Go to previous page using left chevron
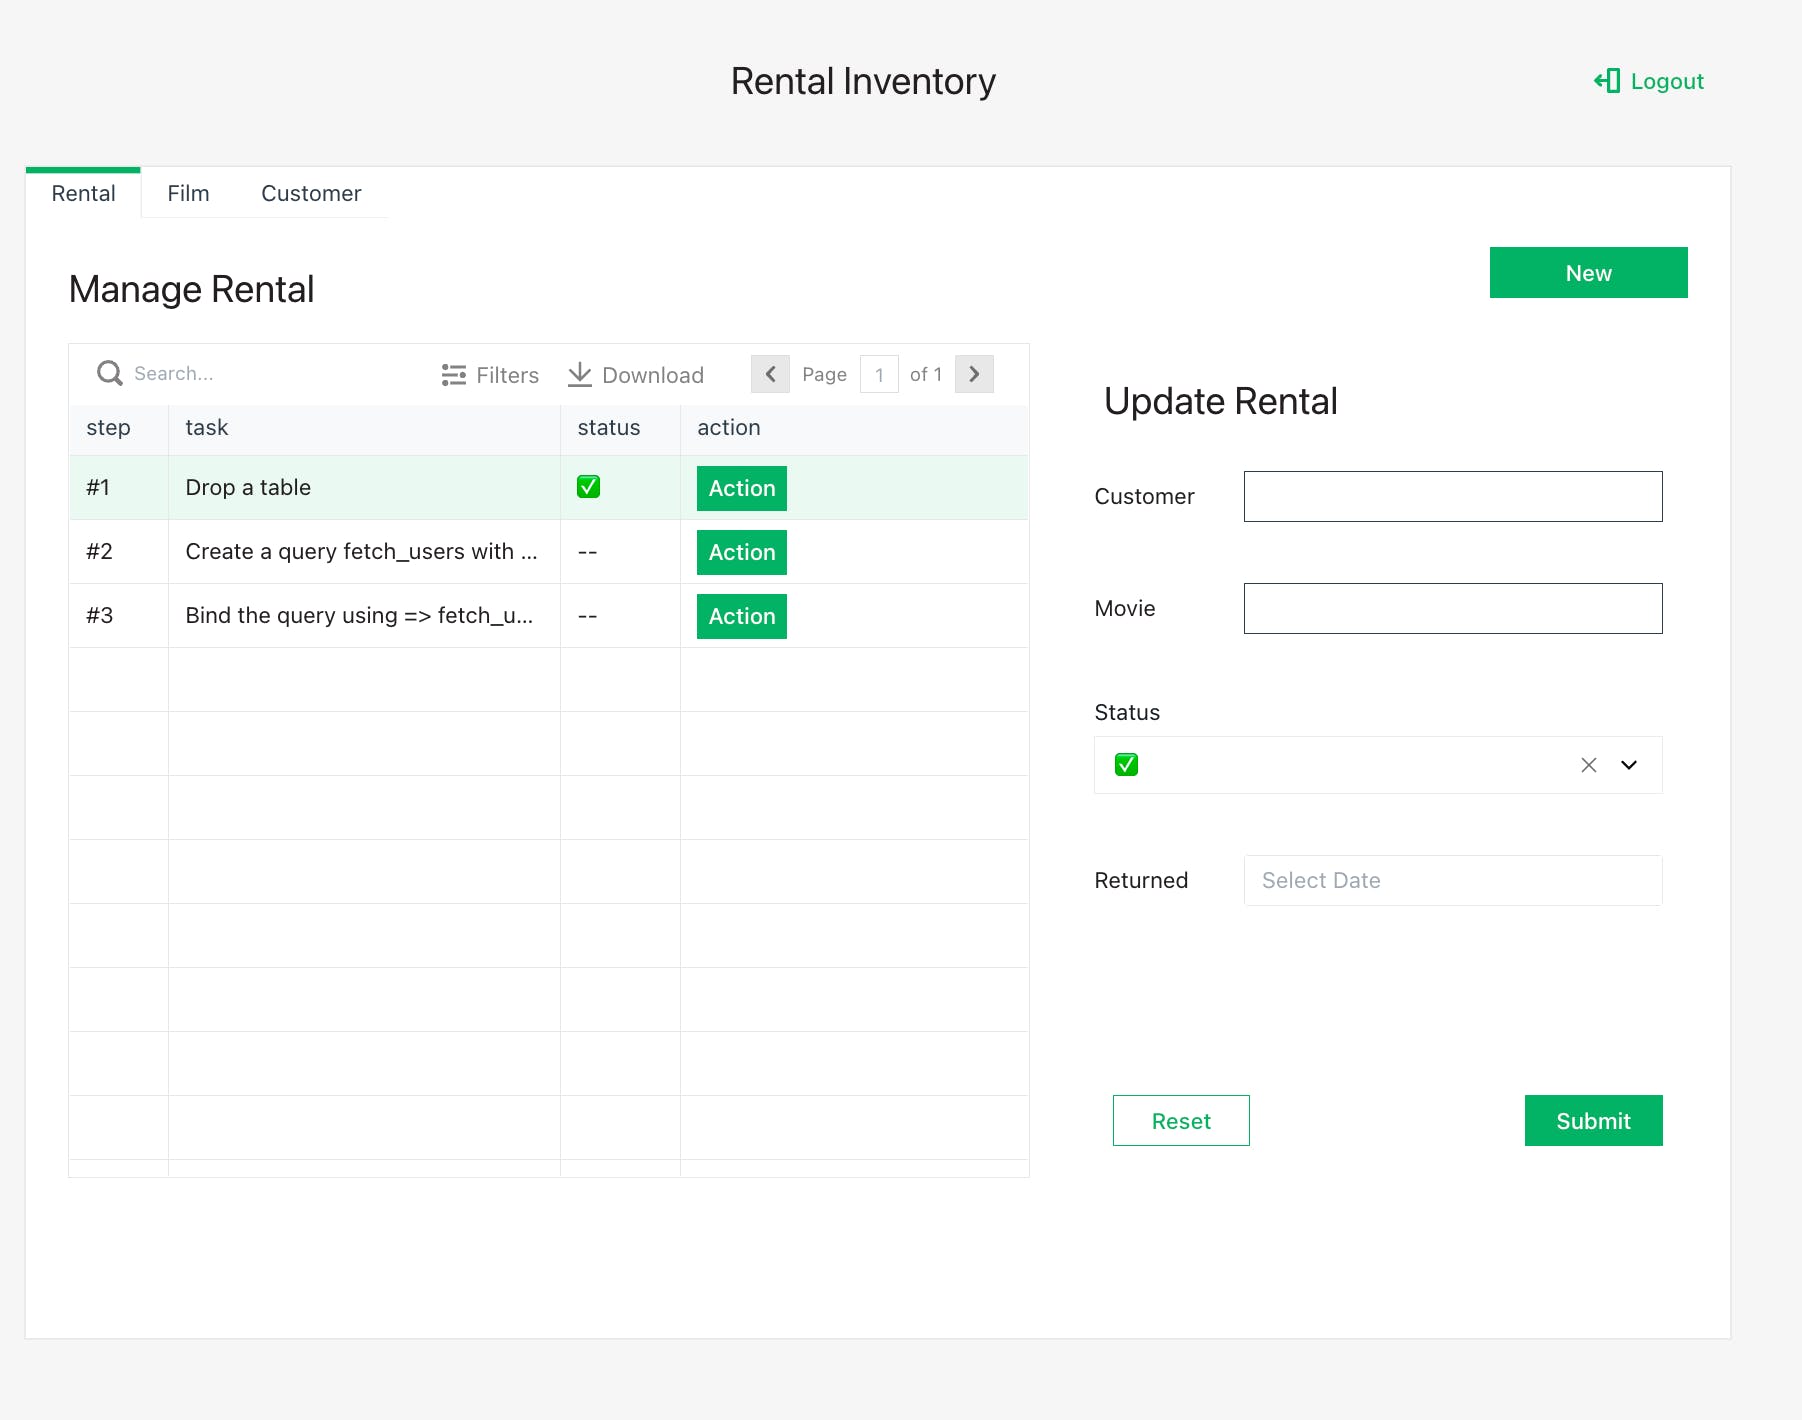The image size is (1802, 1420). pyautogui.click(x=770, y=374)
